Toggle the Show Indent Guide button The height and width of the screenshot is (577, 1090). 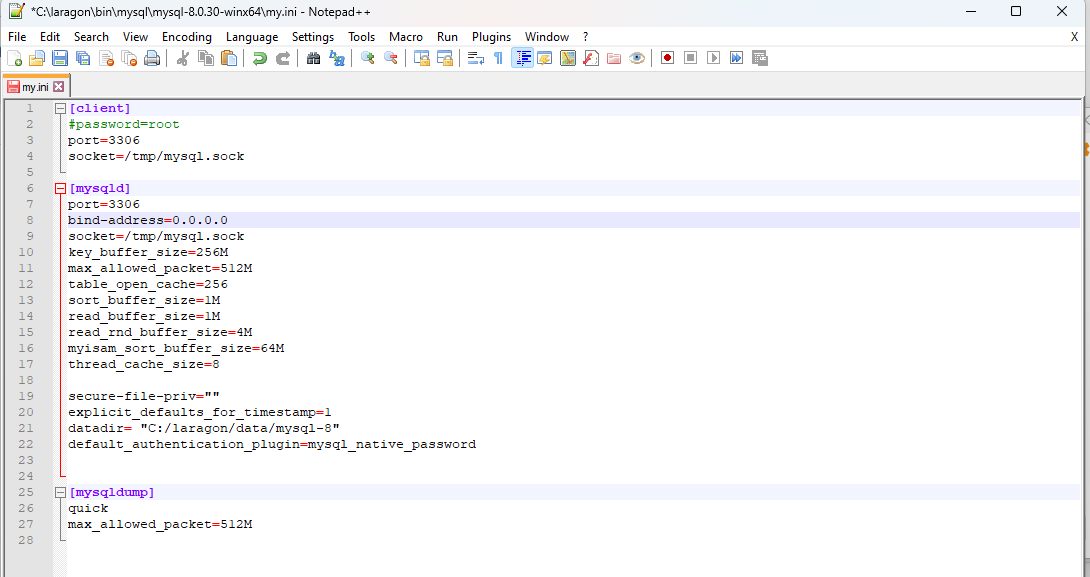point(523,58)
